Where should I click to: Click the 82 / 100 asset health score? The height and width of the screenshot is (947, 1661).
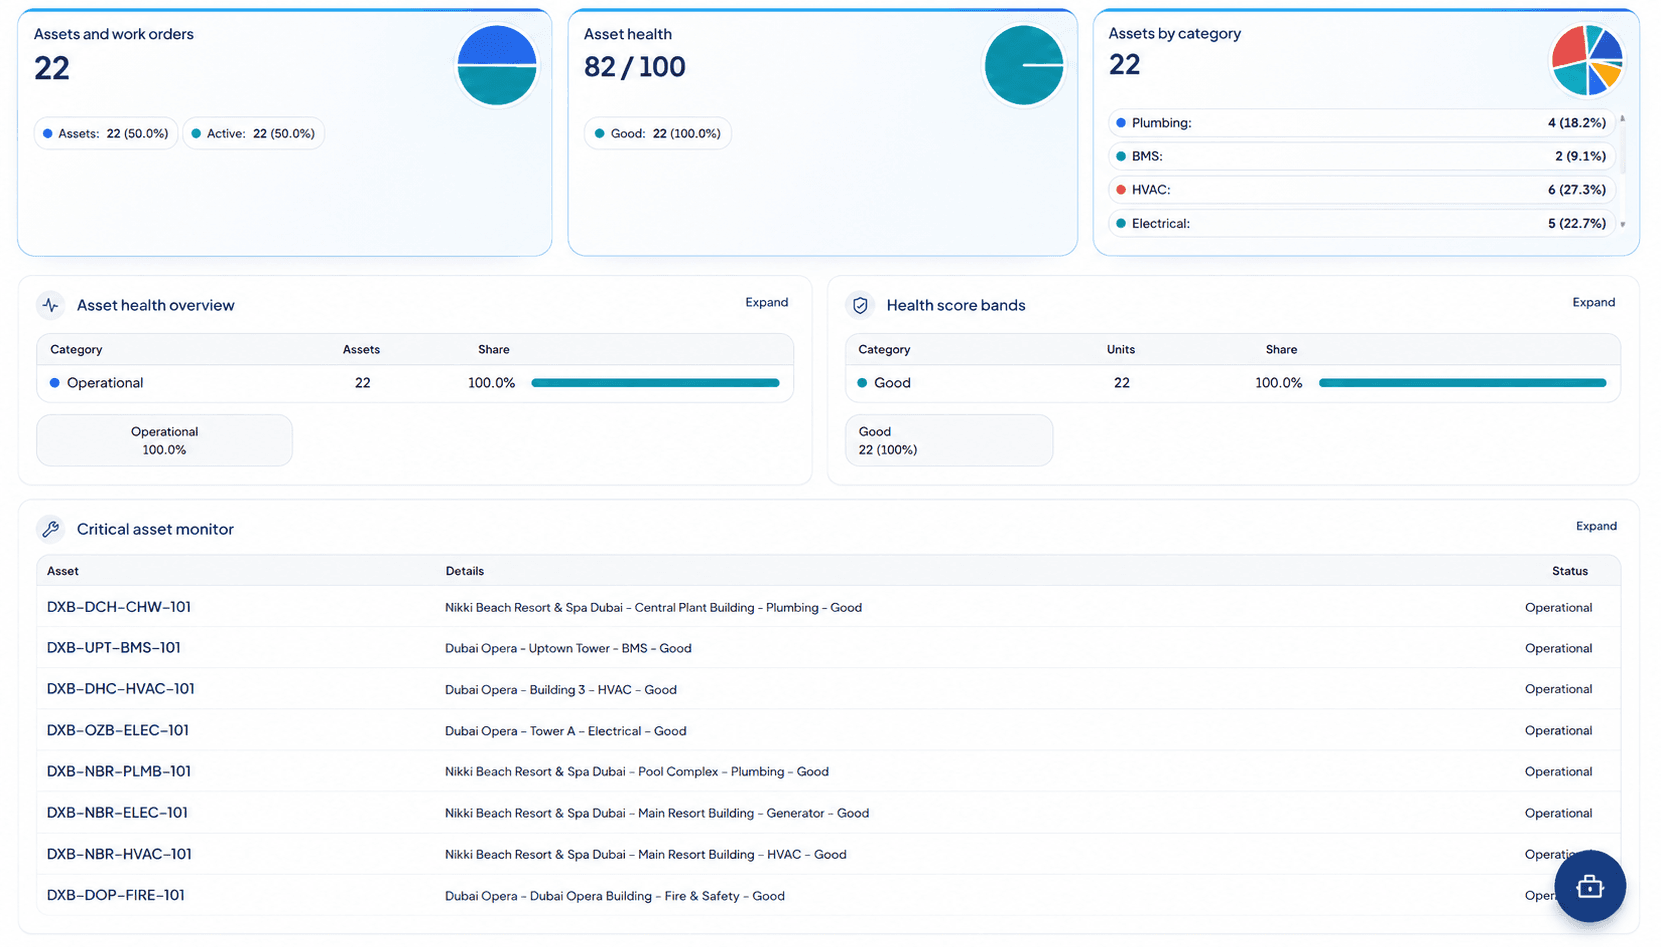(x=635, y=67)
